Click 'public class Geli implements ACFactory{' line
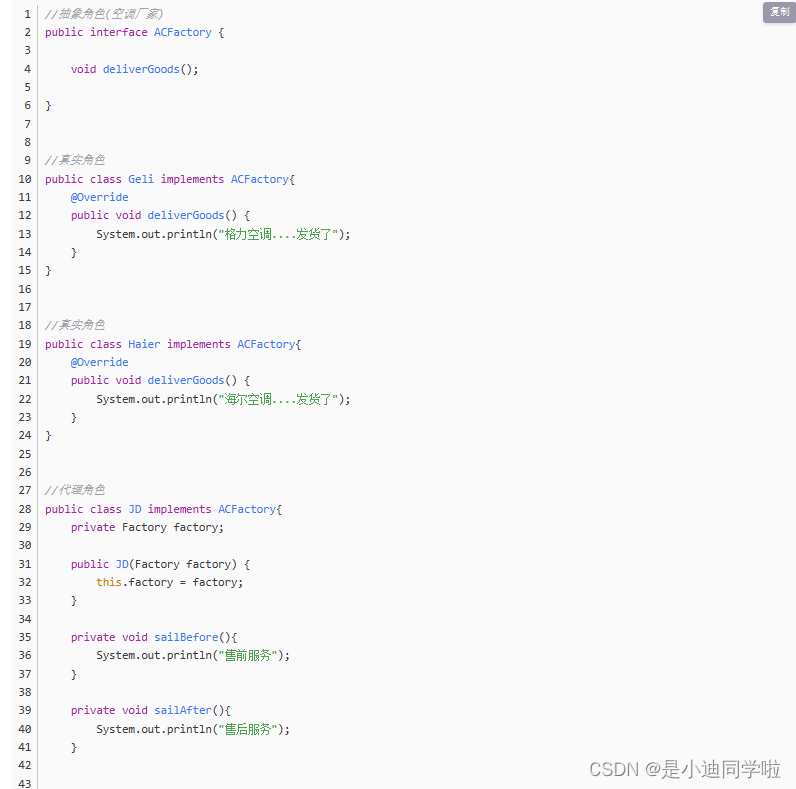This screenshot has width=796, height=789. [x=170, y=179]
